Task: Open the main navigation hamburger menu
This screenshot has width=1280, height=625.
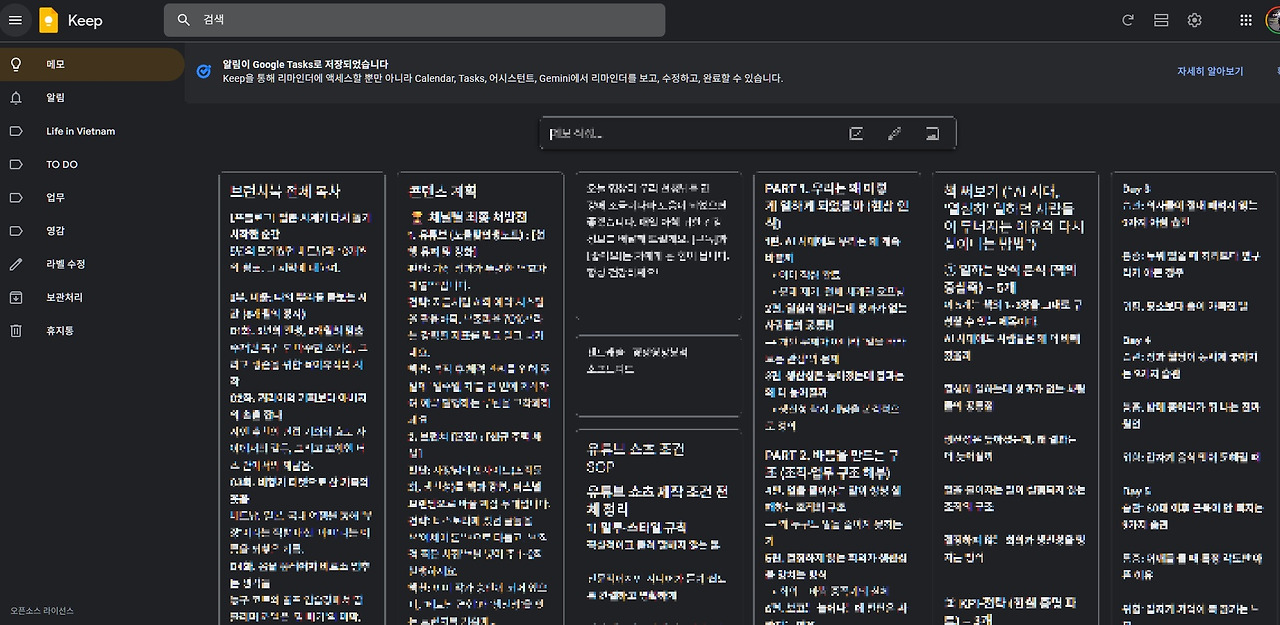Action: (x=15, y=20)
